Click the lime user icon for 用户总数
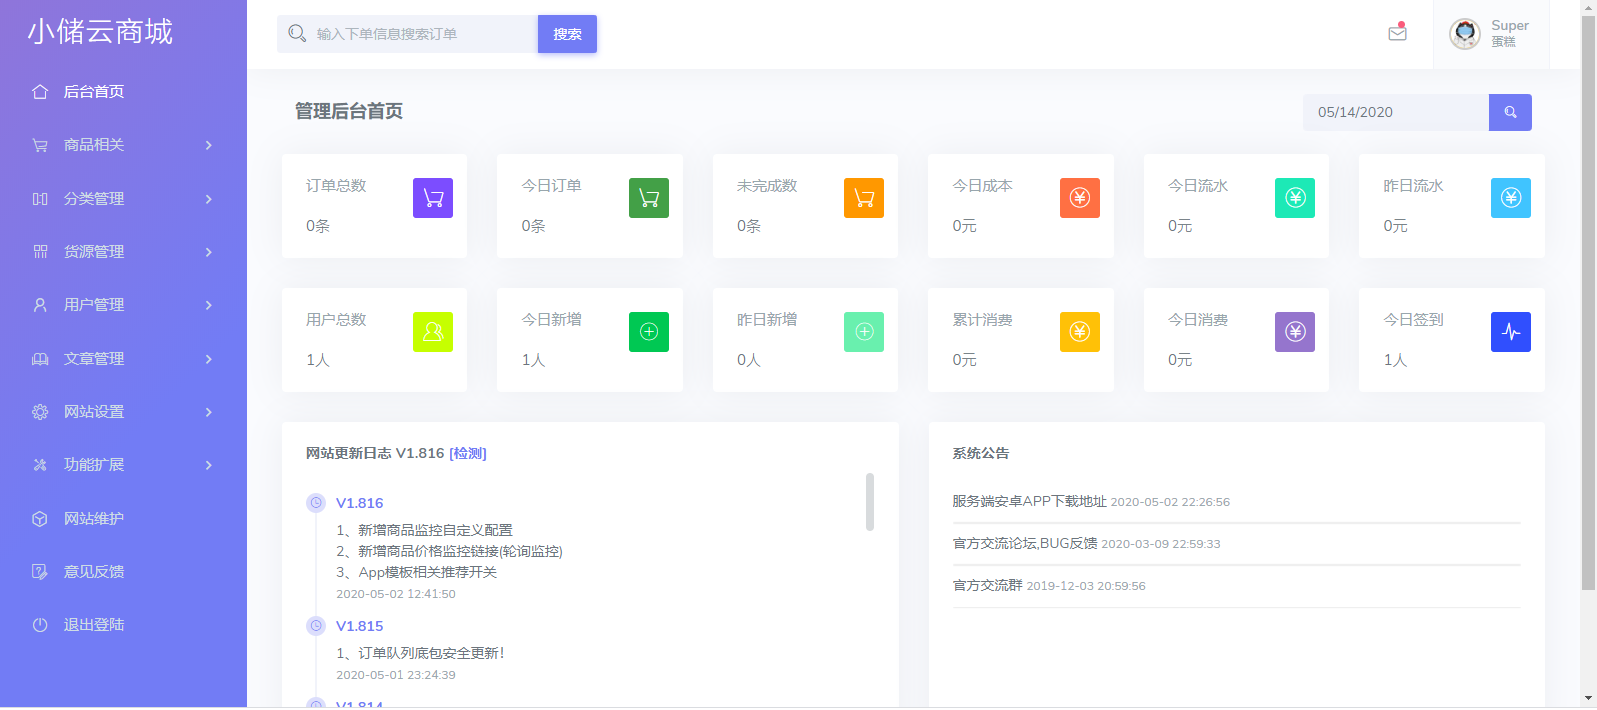The height and width of the screenshot is (710, 1597). tap(433, 332)
